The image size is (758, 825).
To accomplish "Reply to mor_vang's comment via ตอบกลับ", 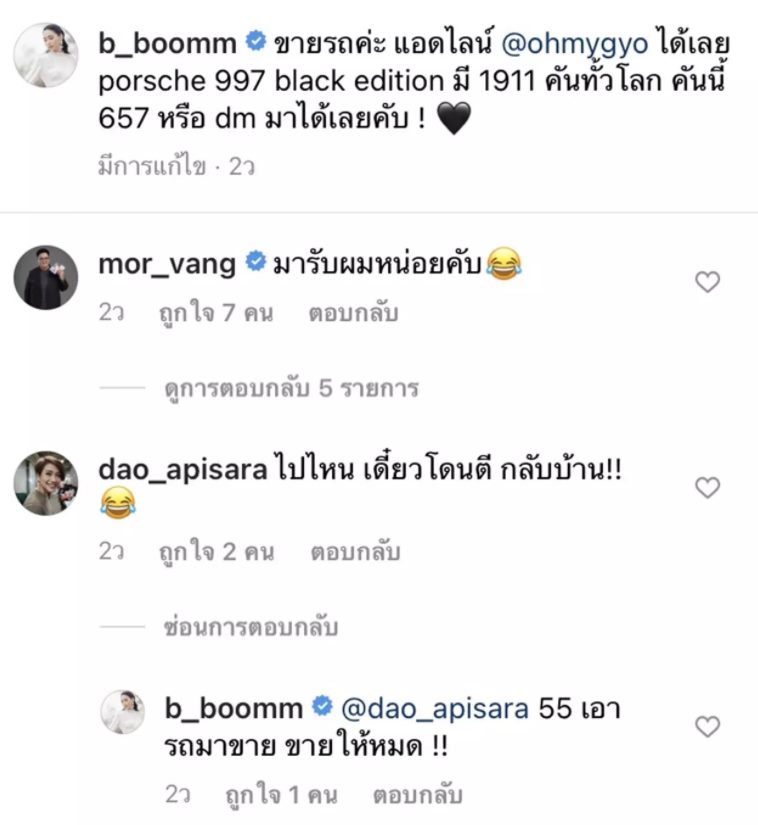I will pyautogui.click(x=353, y=313).
